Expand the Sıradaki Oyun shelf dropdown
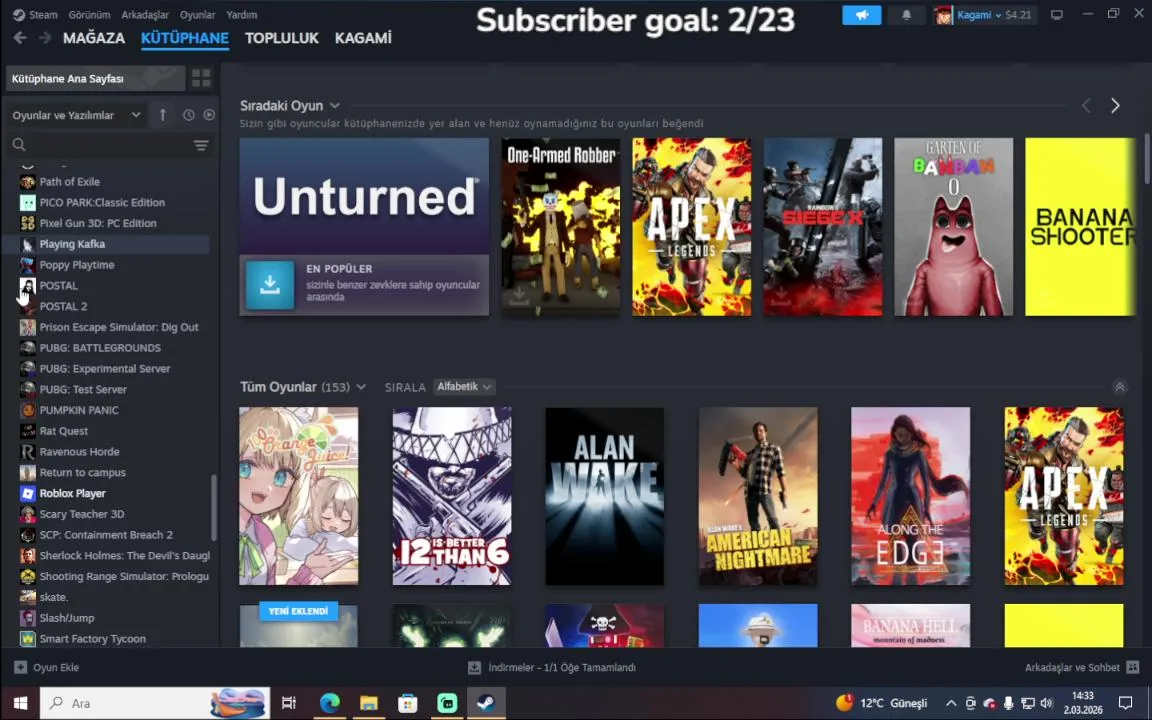The width and height of the screenshot is (1152, 720). click(335, 106)
